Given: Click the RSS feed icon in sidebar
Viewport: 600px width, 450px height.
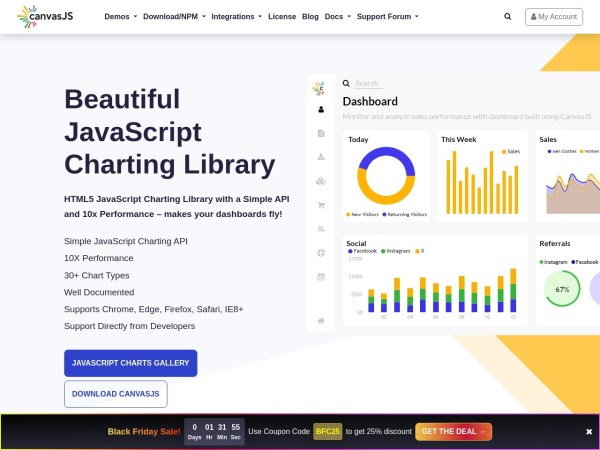Looking at the screenshot, I should [x=320, y=229].
